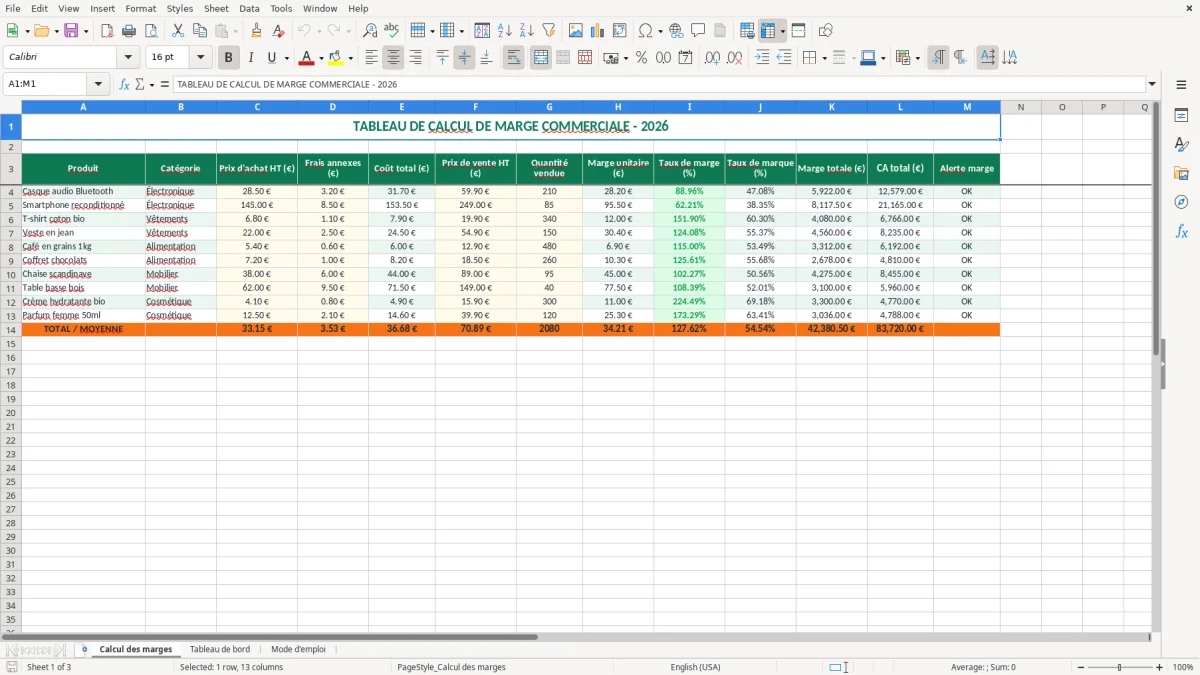Image resolution: width=1200 pixels, height=675 pixels.
Task: Click the Cut scissors icon
Action: [178, 31]
